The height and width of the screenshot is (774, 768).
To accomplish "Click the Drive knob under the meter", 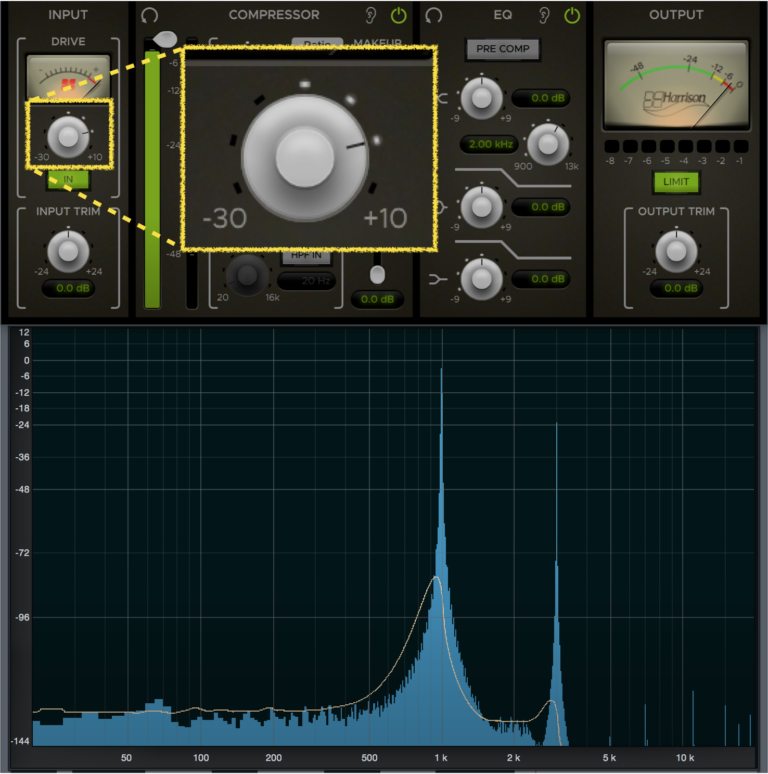I will pyautogui.click(x=68, y=137).
